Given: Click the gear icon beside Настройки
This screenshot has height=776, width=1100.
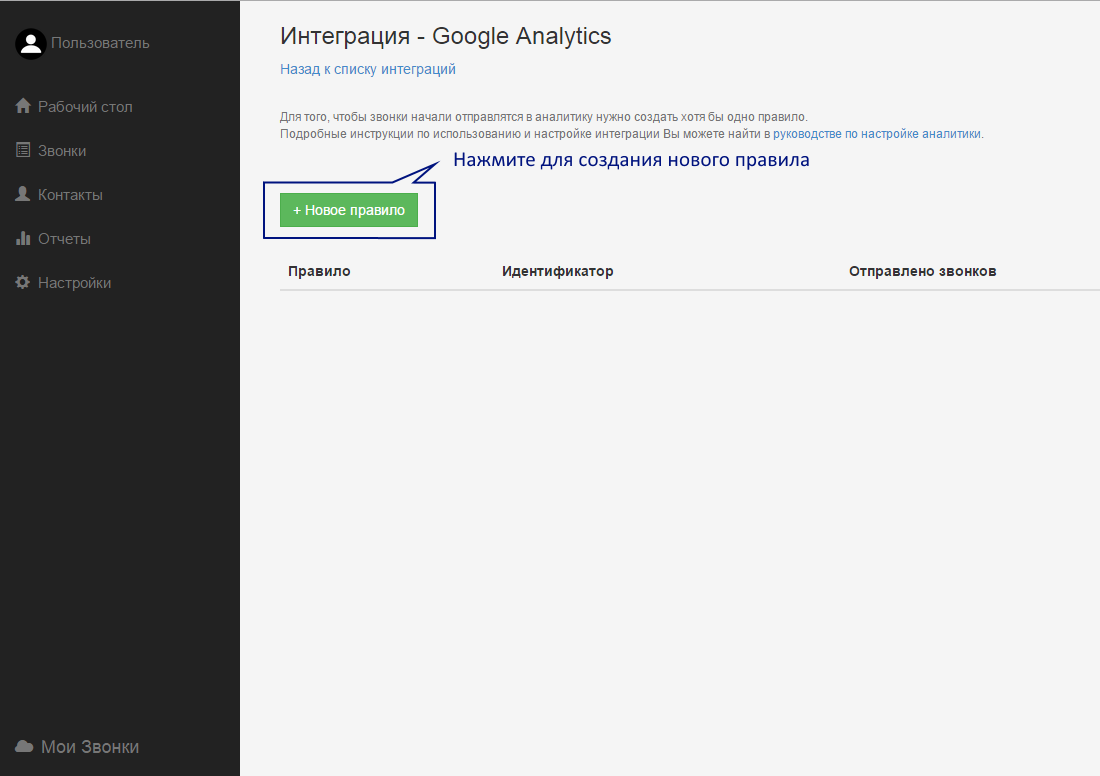Looking at the screenshot, I should click(x=23, y=282).
